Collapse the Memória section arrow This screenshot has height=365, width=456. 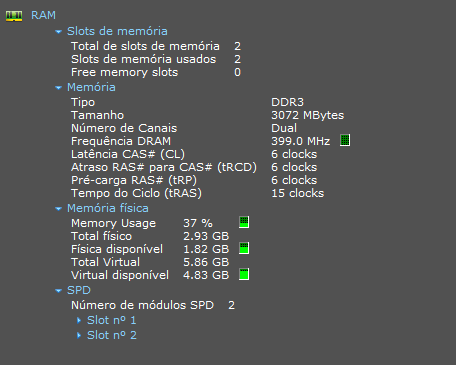(58, 88)
